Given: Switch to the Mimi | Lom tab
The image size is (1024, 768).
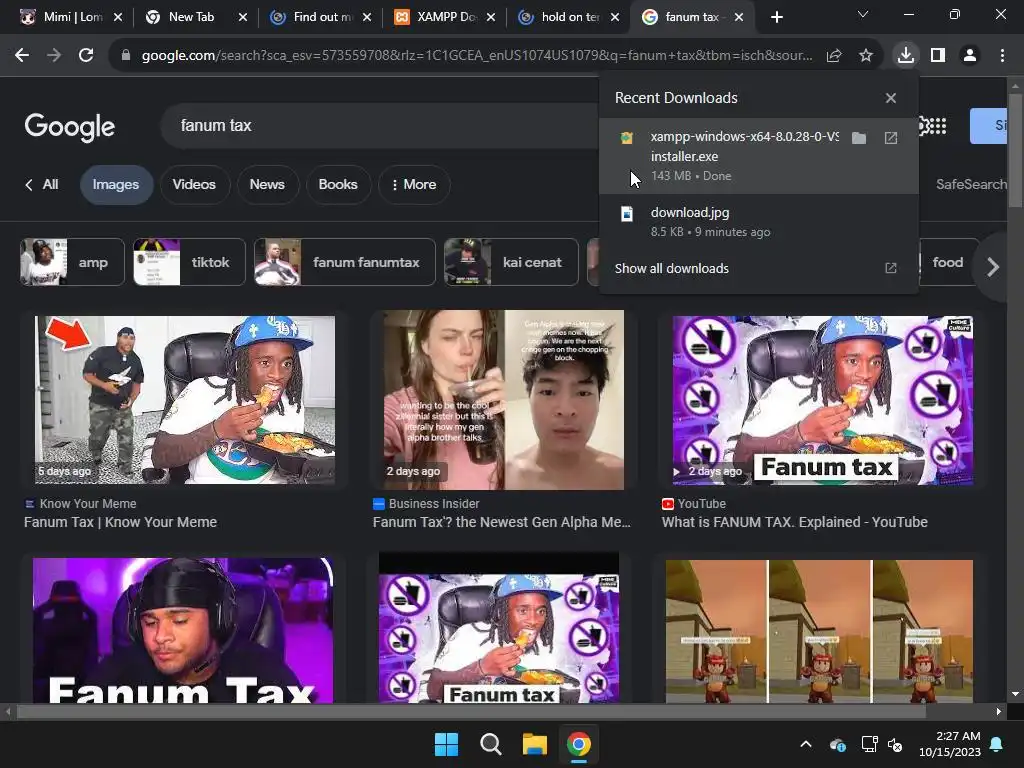Looking at the screenshot, I should (71, 17).
